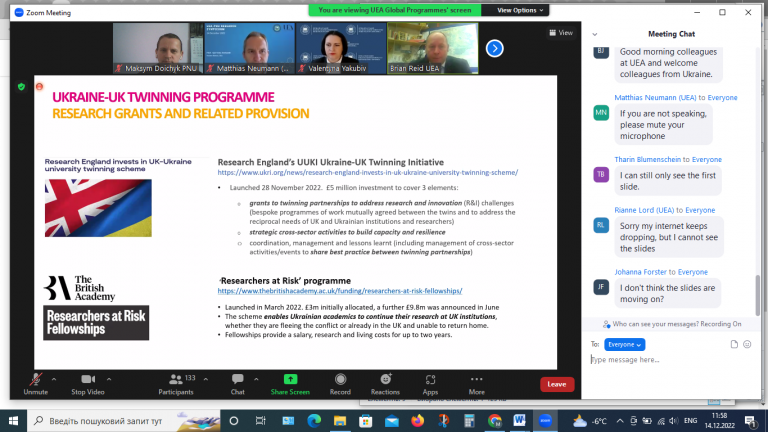Toggle Stop Video camera button

(88, 384)
